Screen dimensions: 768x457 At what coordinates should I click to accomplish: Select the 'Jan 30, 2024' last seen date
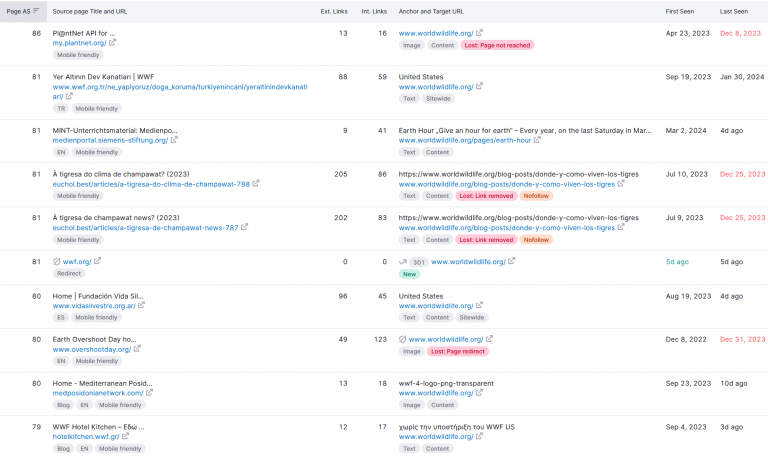(x=742, y=77)
